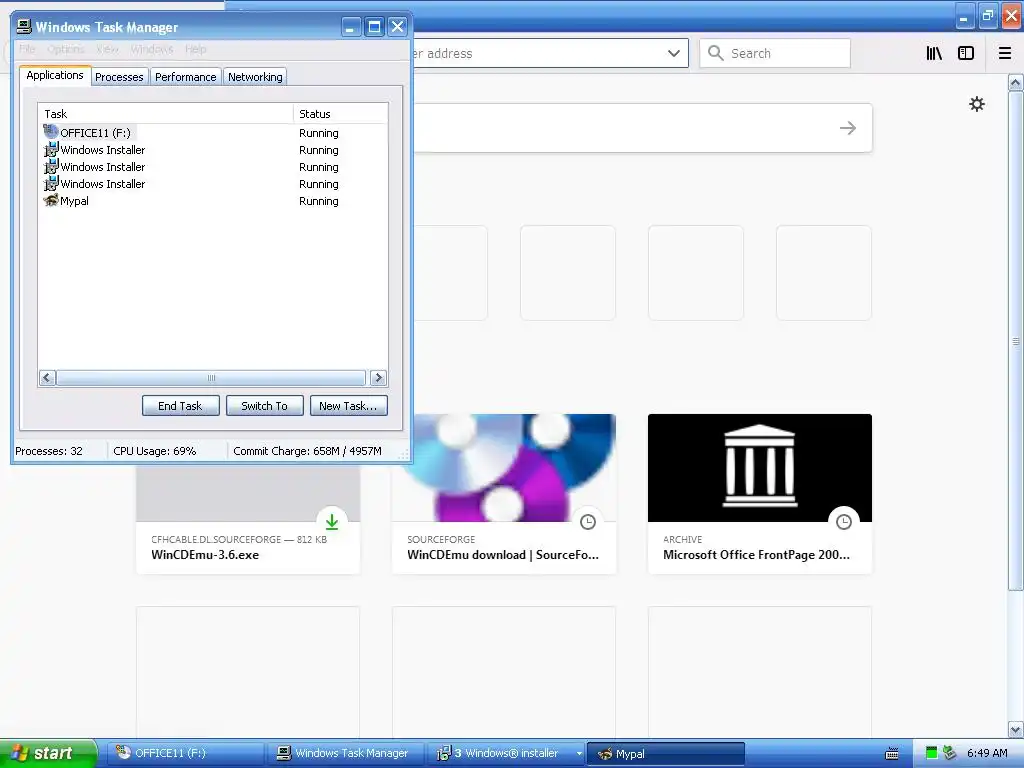The width and height of the screenshot is (1024, 768).
Task: Click the CPU Usage: 69% status entry
Action: 155,451
